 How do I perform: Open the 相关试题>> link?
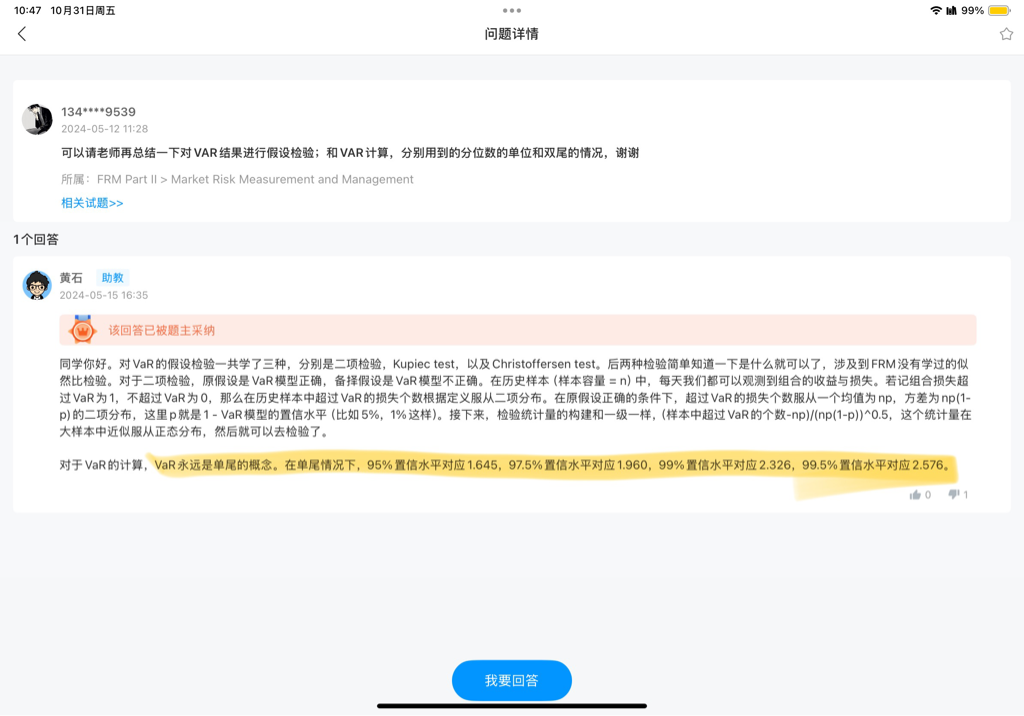click(x=92, y=203)
